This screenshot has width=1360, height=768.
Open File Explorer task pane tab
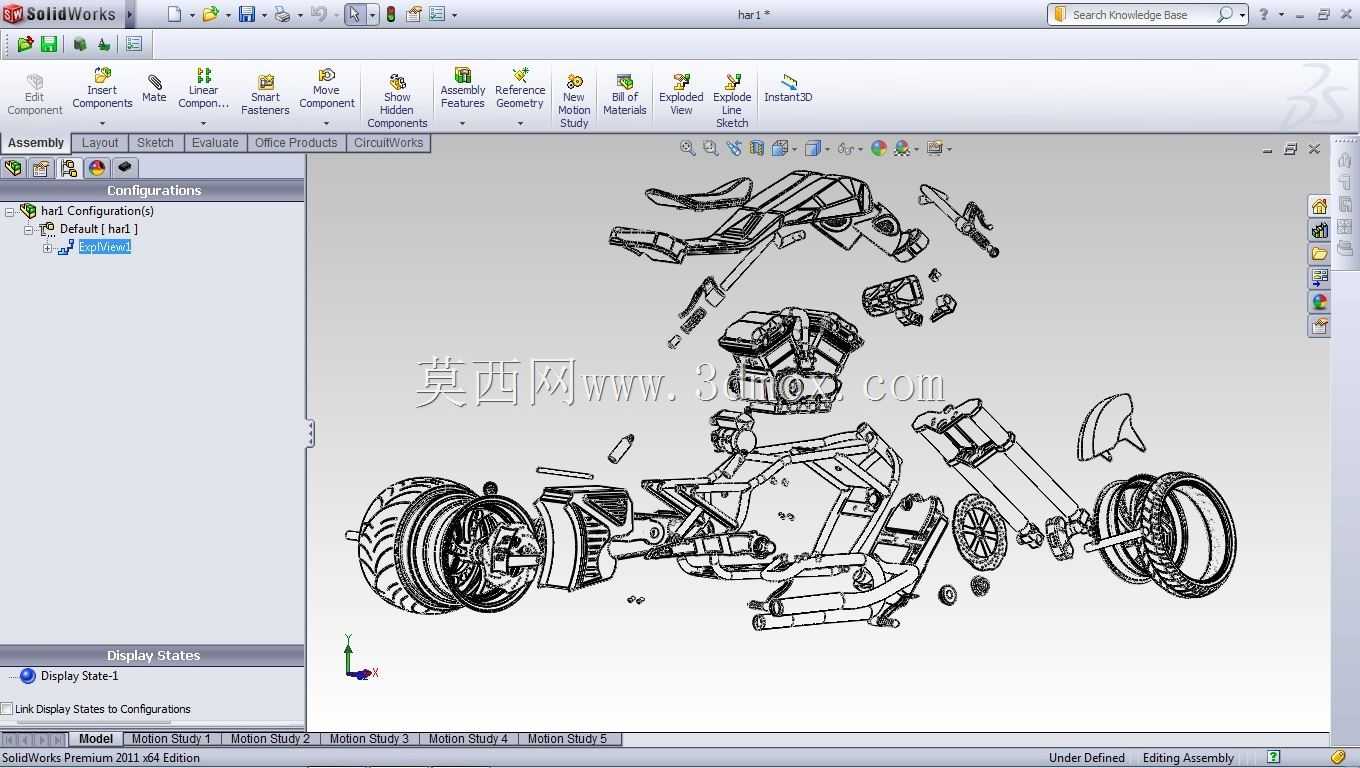tap(1319, 254)
